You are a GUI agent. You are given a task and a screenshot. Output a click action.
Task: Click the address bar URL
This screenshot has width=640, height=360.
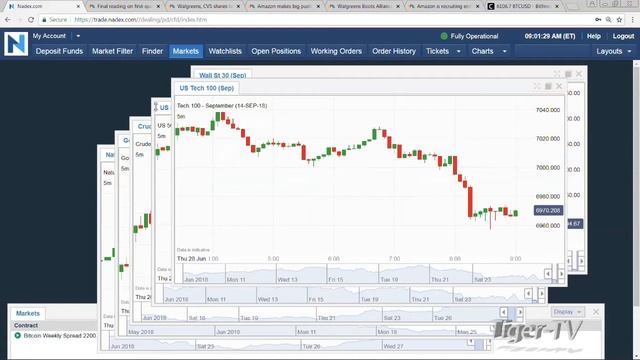(141, 20)
